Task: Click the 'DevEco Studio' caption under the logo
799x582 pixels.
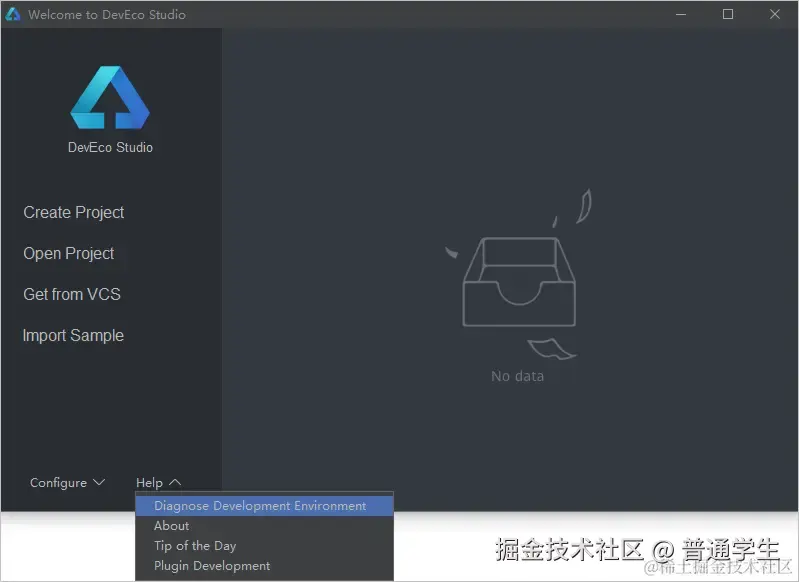Action: pos(111,147)
